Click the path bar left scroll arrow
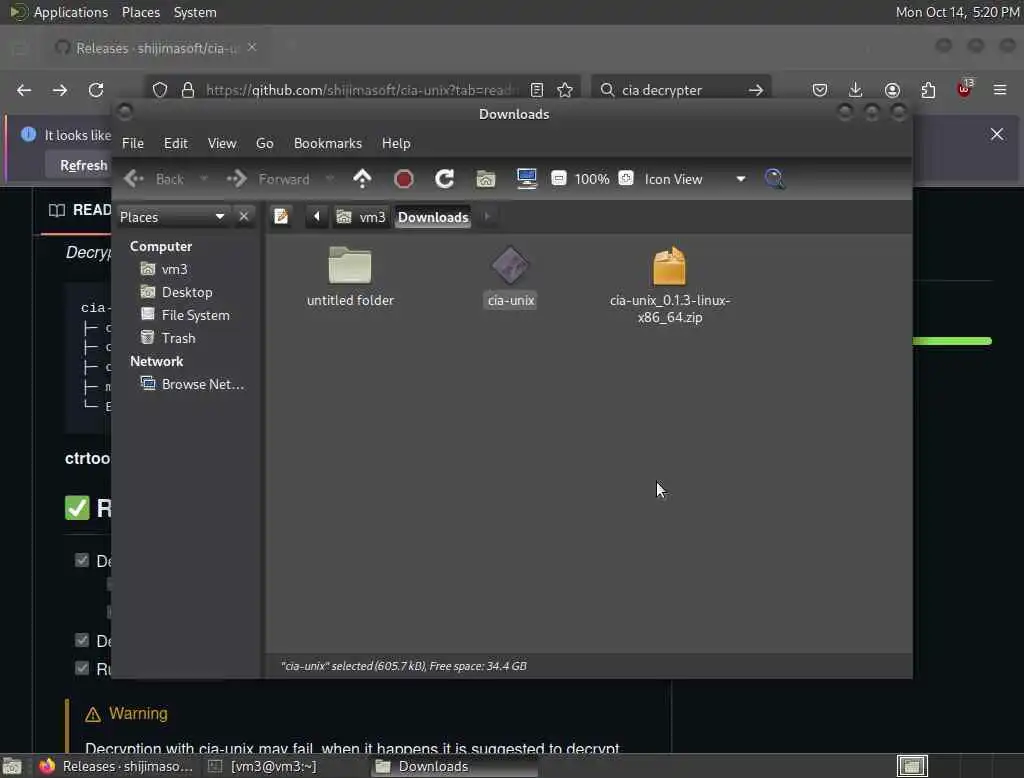1024x778 pixels. 317,216
